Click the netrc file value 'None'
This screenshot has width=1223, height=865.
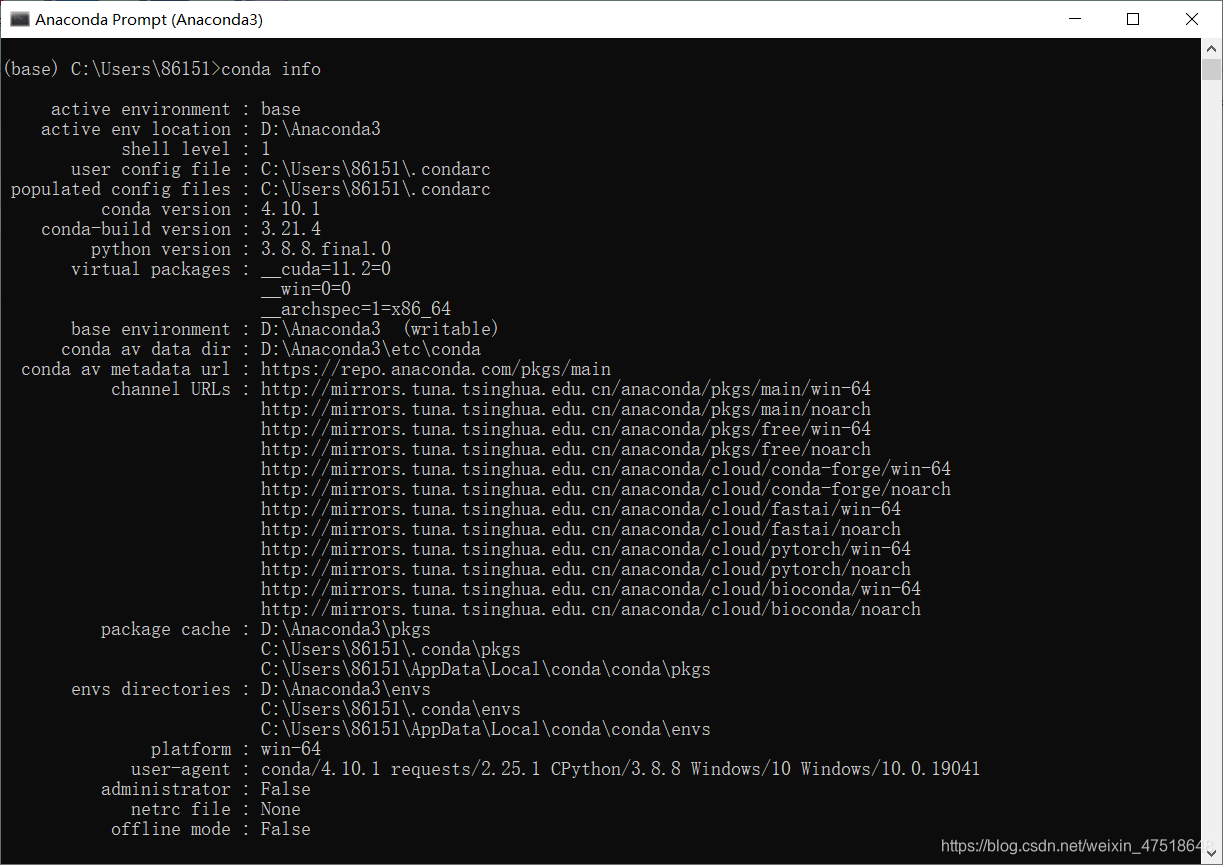[x=281, y=809]
